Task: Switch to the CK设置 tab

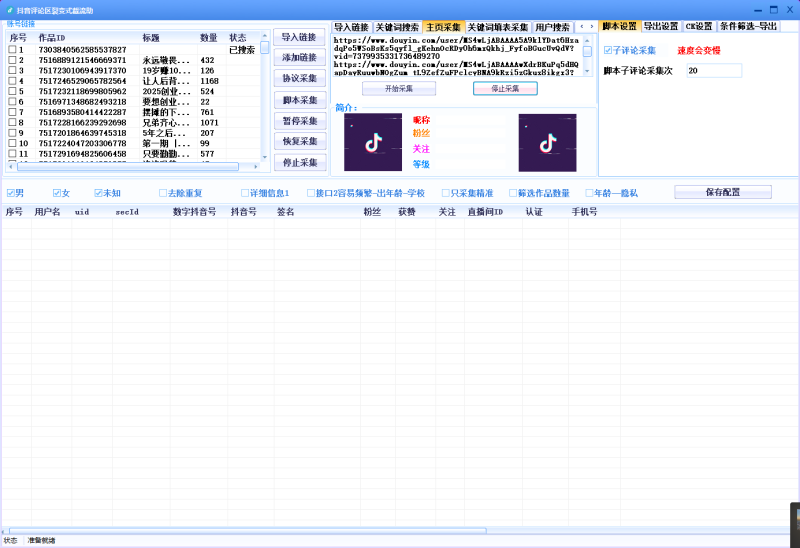Action: pos(699,26)
